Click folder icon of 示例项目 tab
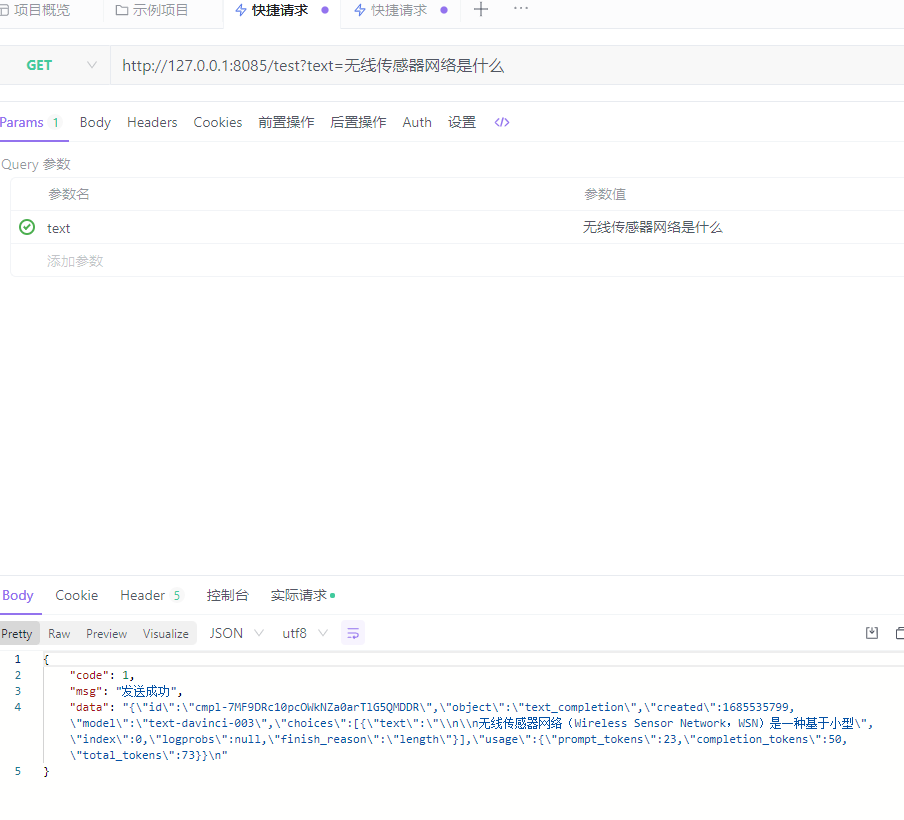 [122, 10]
